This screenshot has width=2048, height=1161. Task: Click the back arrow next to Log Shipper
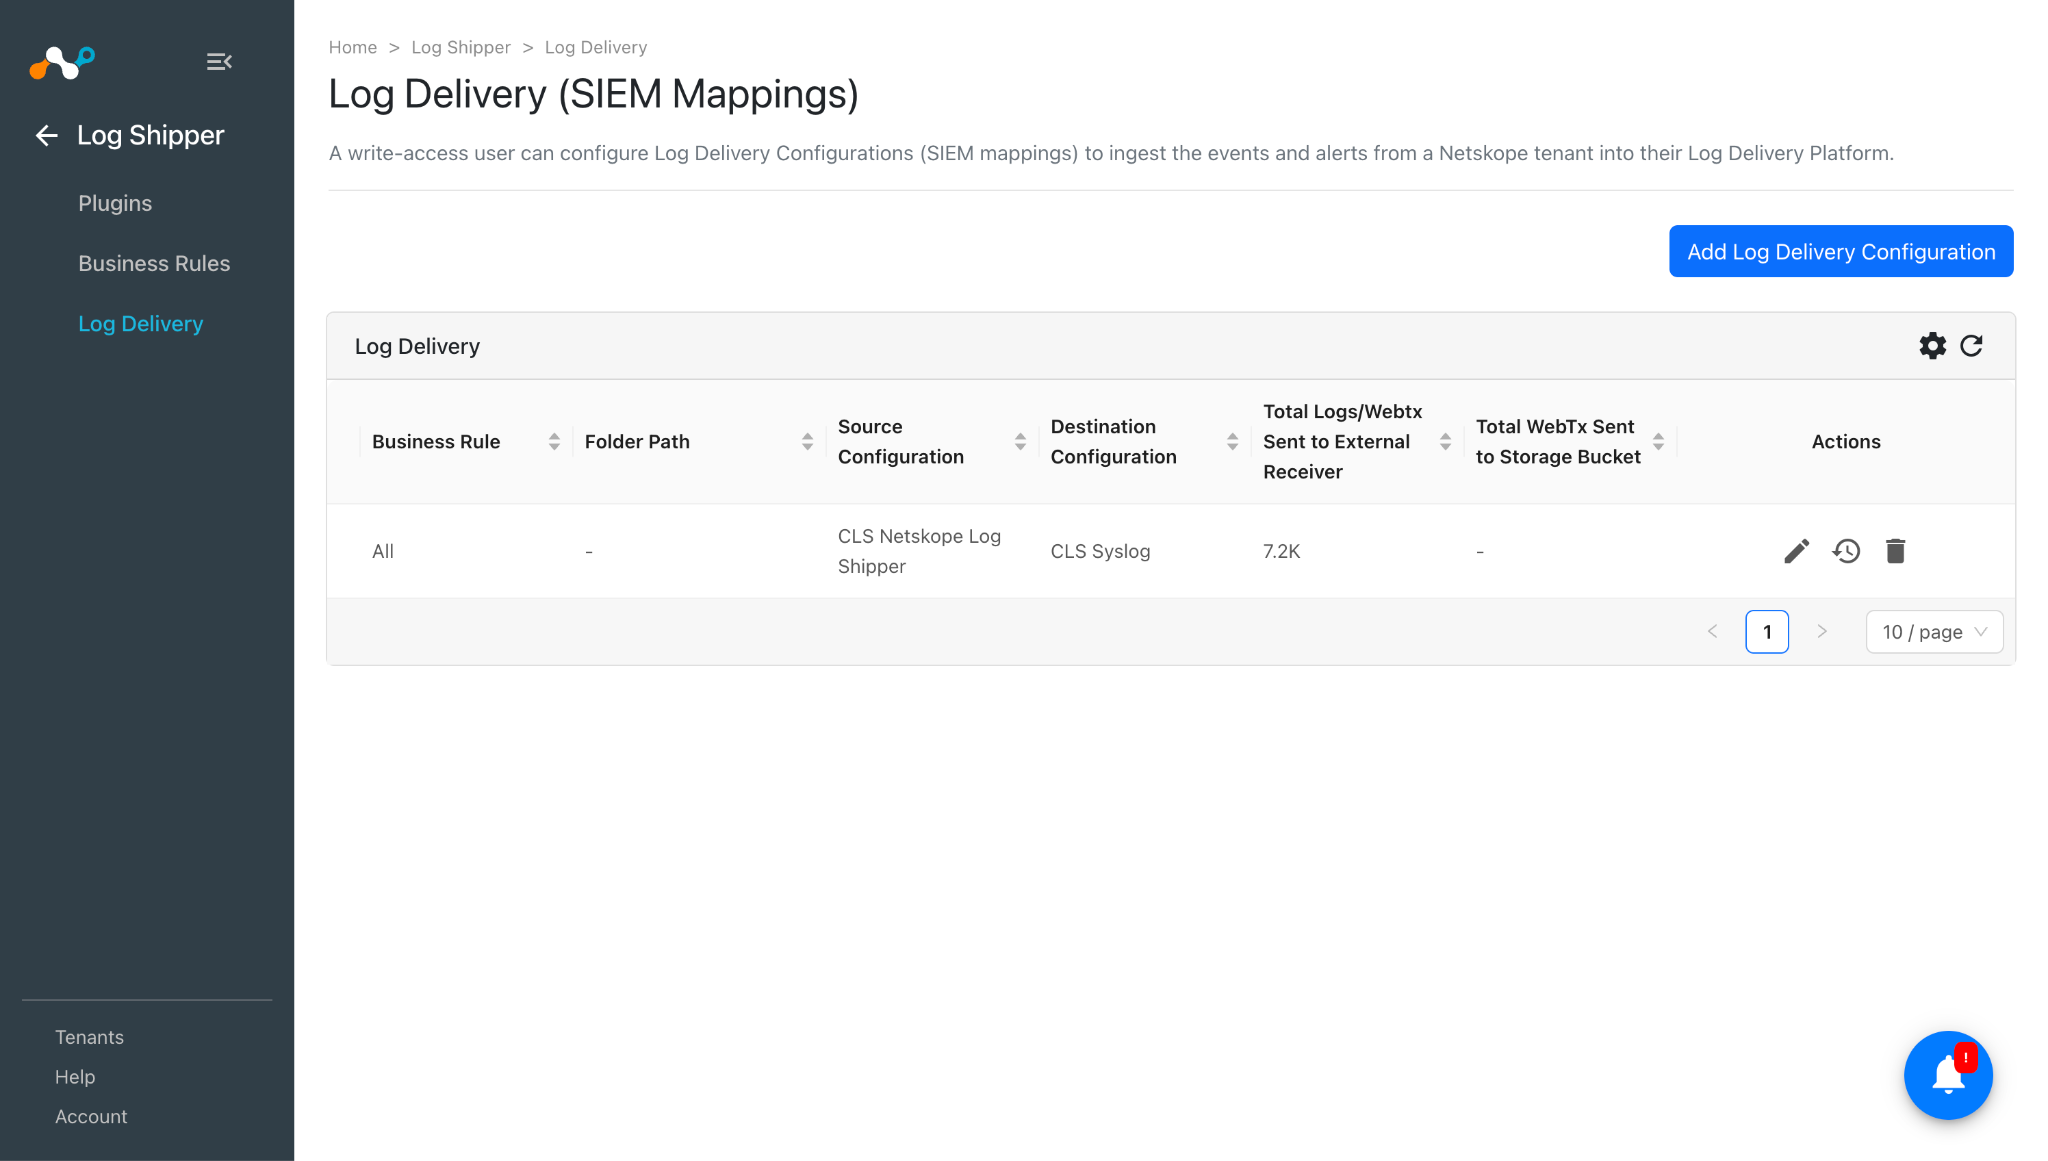(x=47, y=136)
